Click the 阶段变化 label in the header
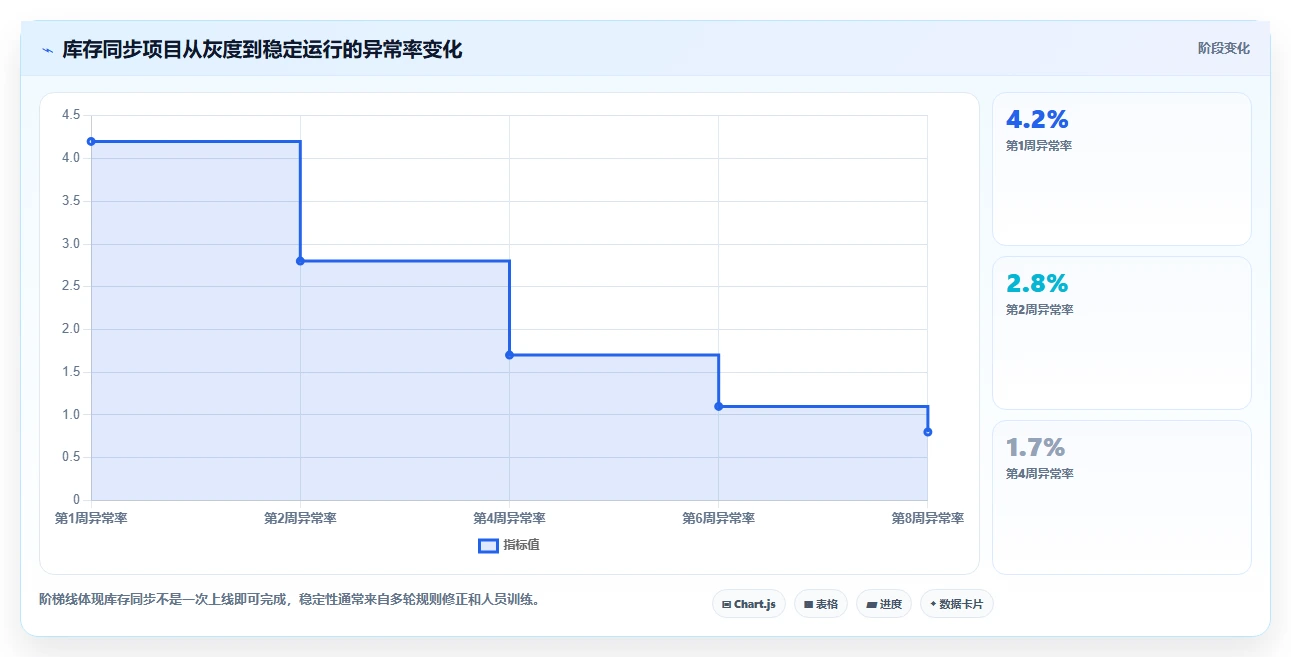The width and height of the screenshot is (1291, 657). 1224,48
